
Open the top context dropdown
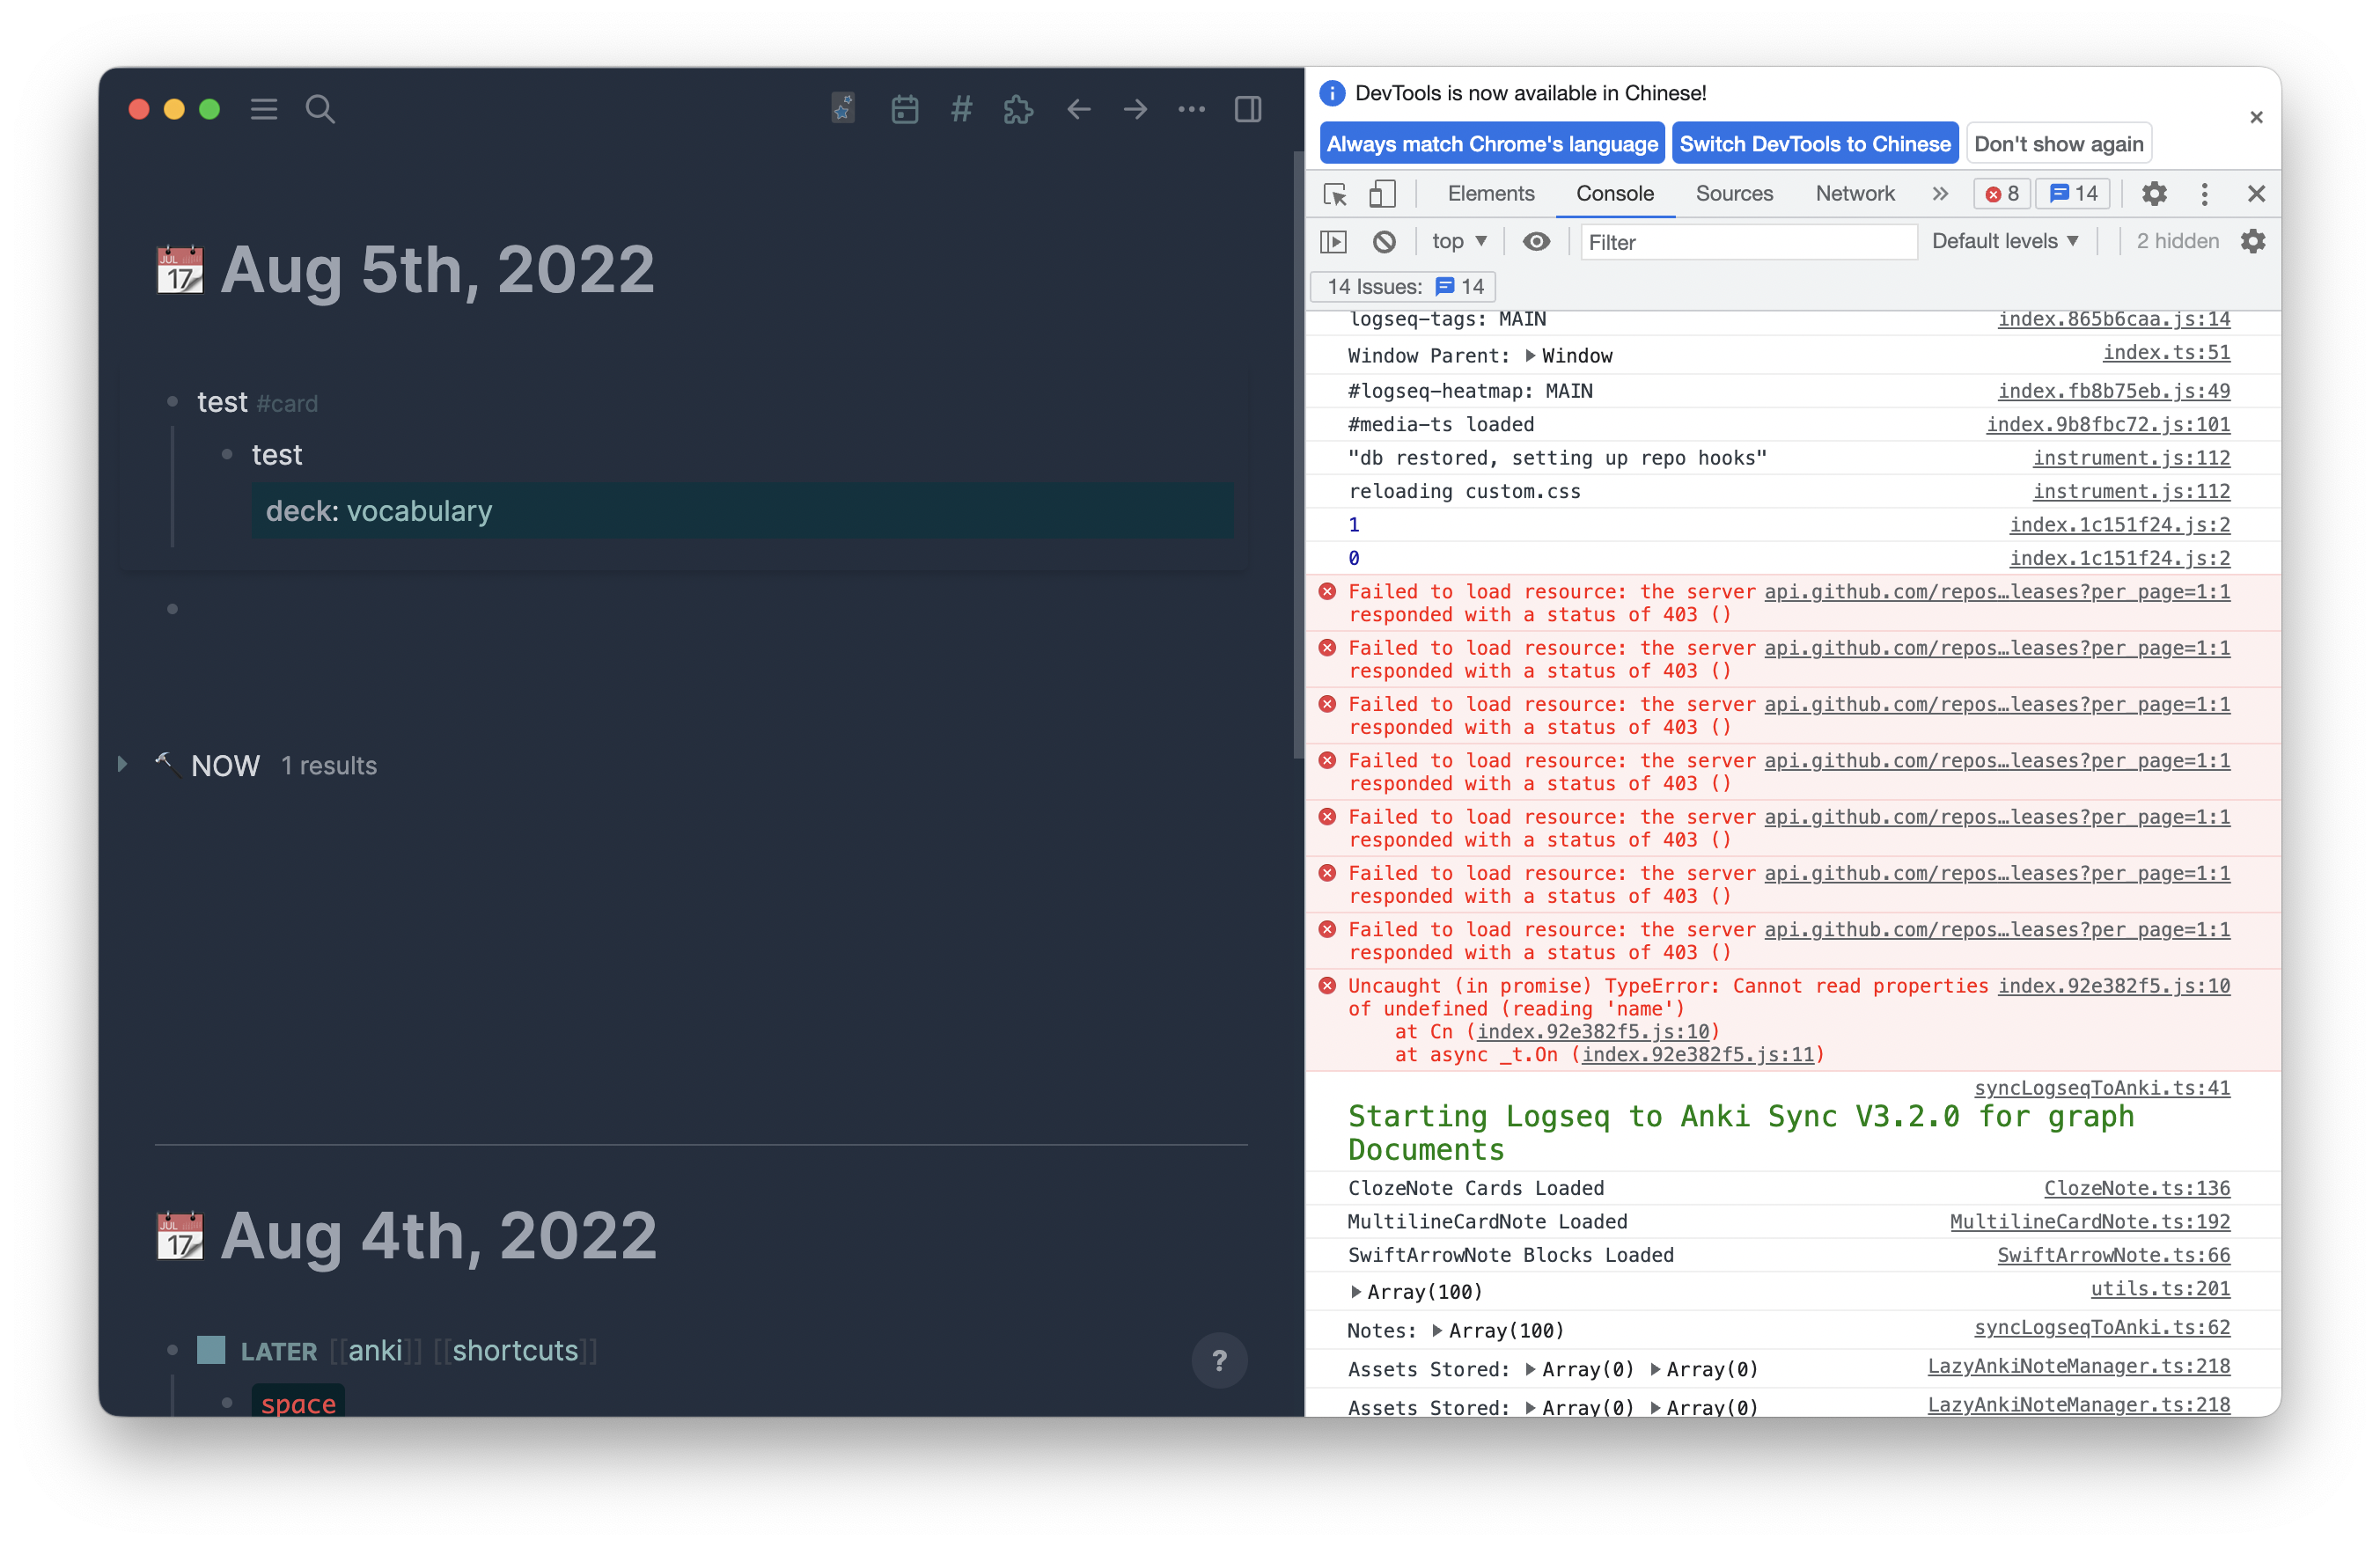(x=1458, y=241)
